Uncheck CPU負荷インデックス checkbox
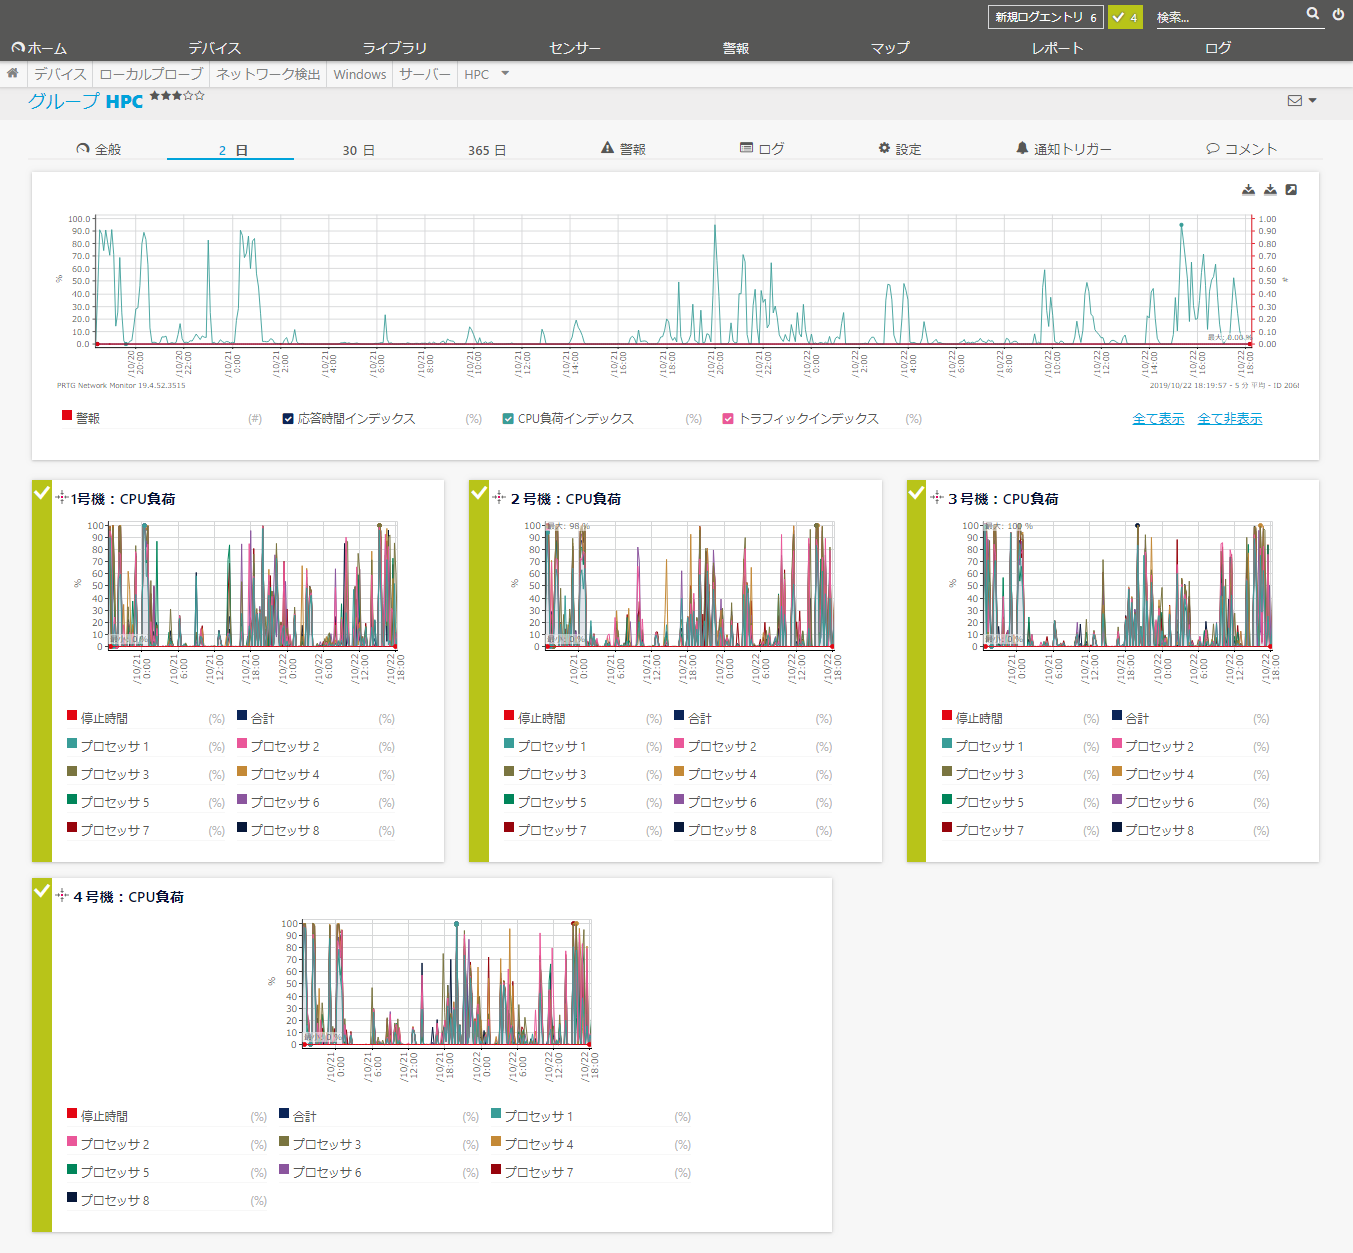Viewport: 1353px width, 1253px height. pyautogui.click(x=508, y=419)
